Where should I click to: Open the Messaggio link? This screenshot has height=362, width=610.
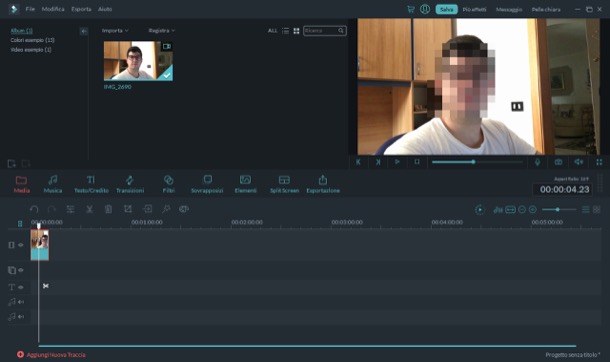pyautogui.click(x=509, y=9)
